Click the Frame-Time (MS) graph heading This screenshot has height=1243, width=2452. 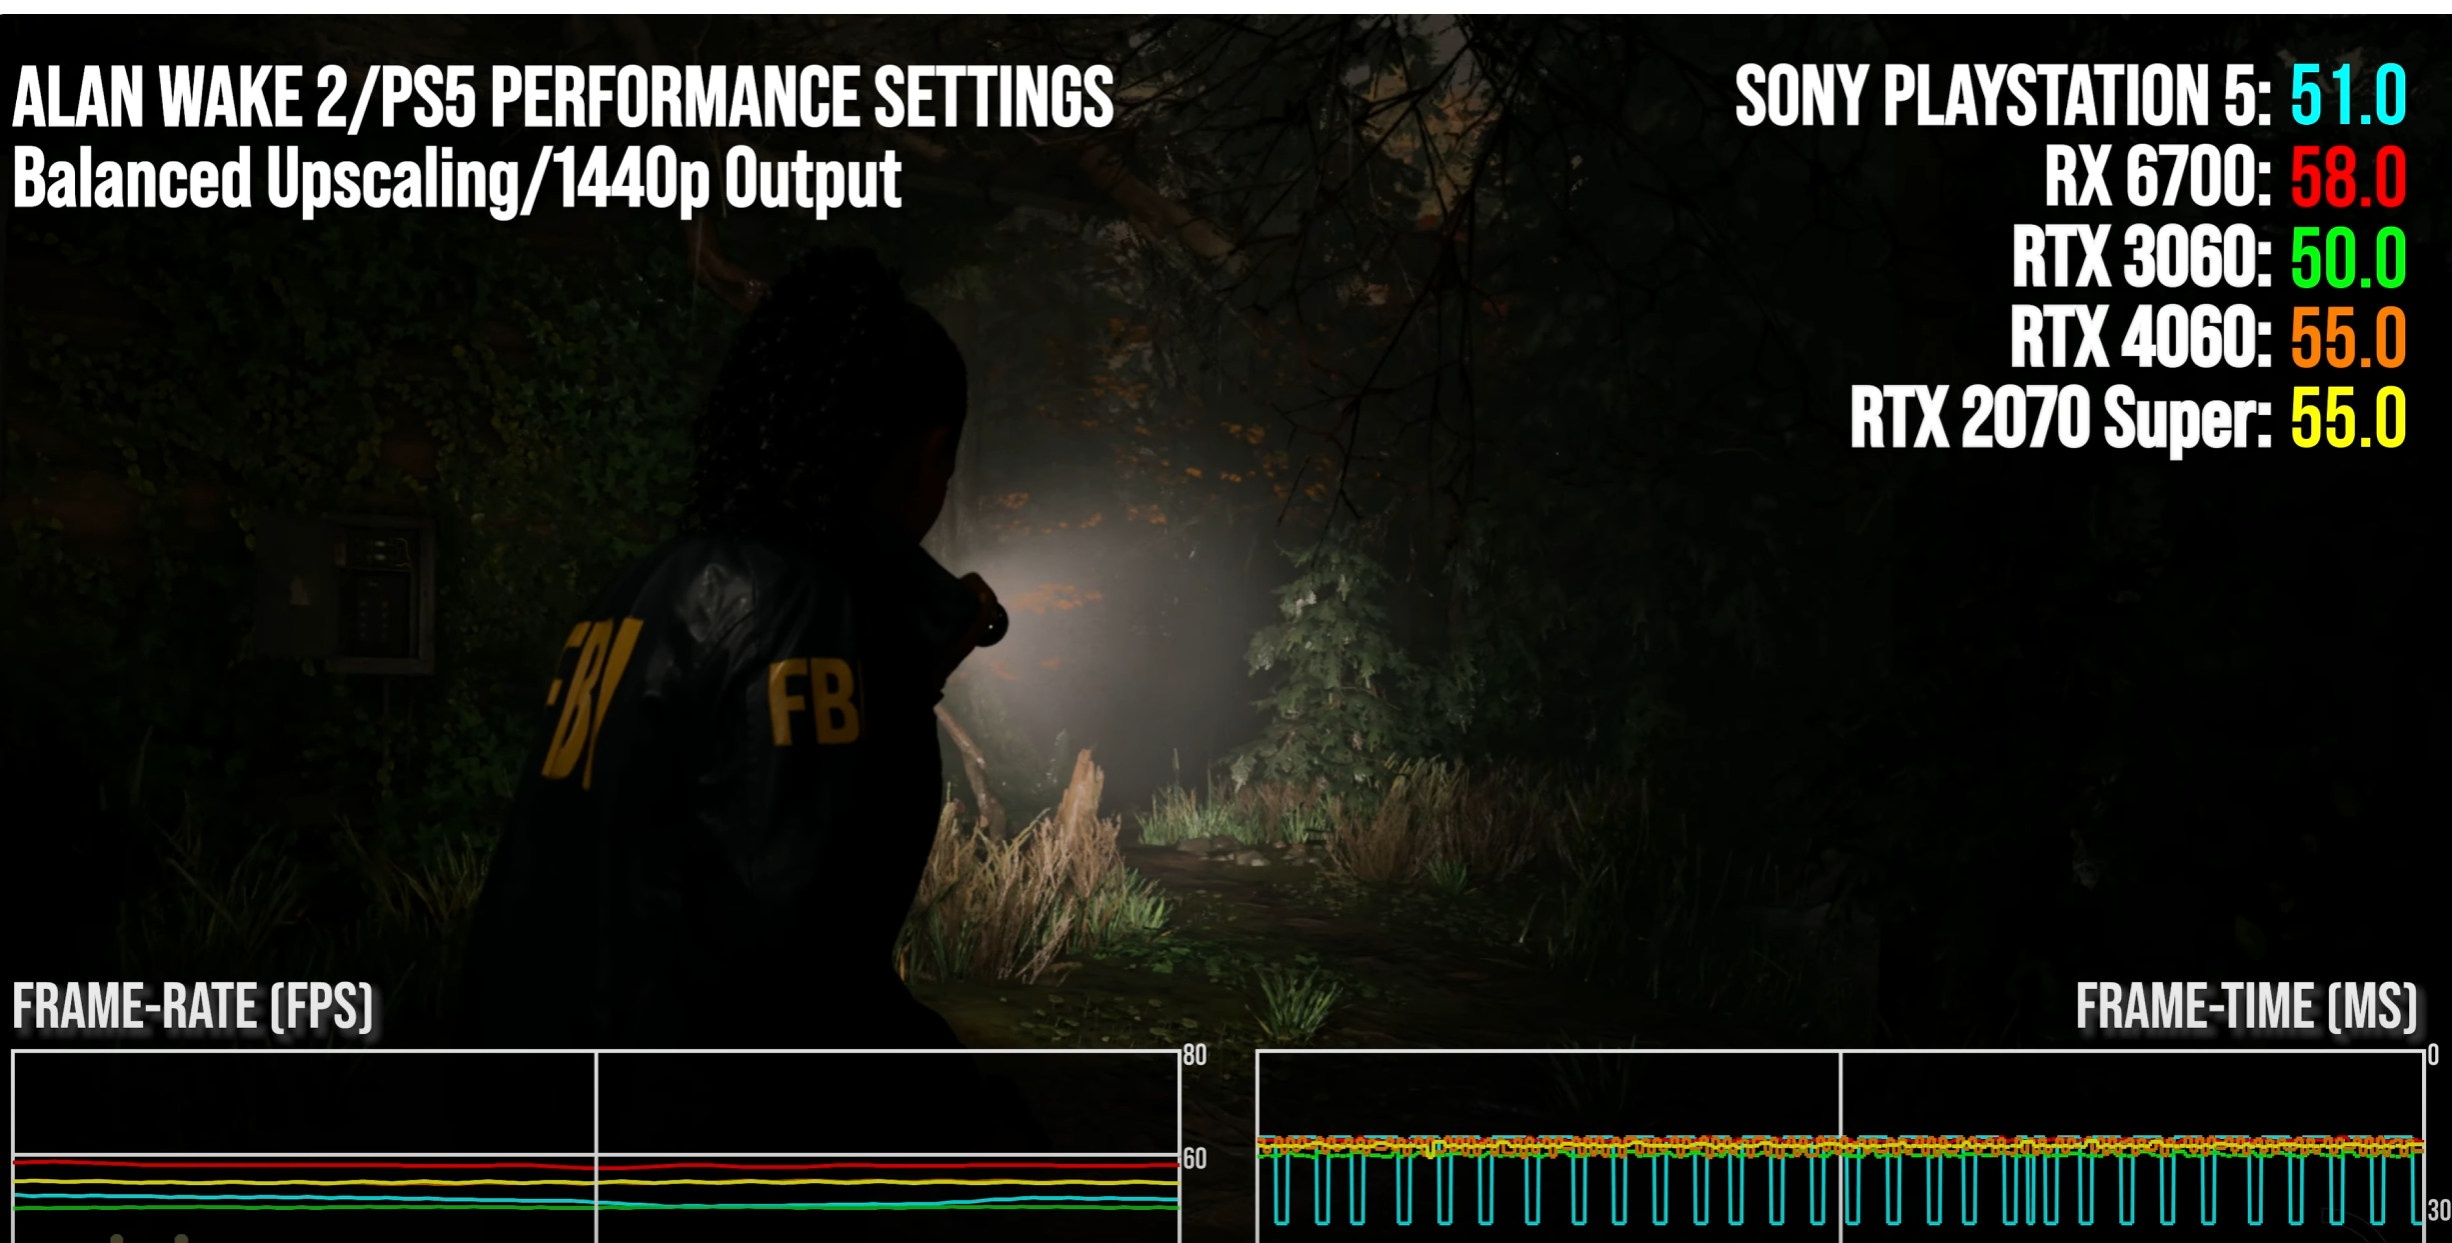point(2246,1006)
